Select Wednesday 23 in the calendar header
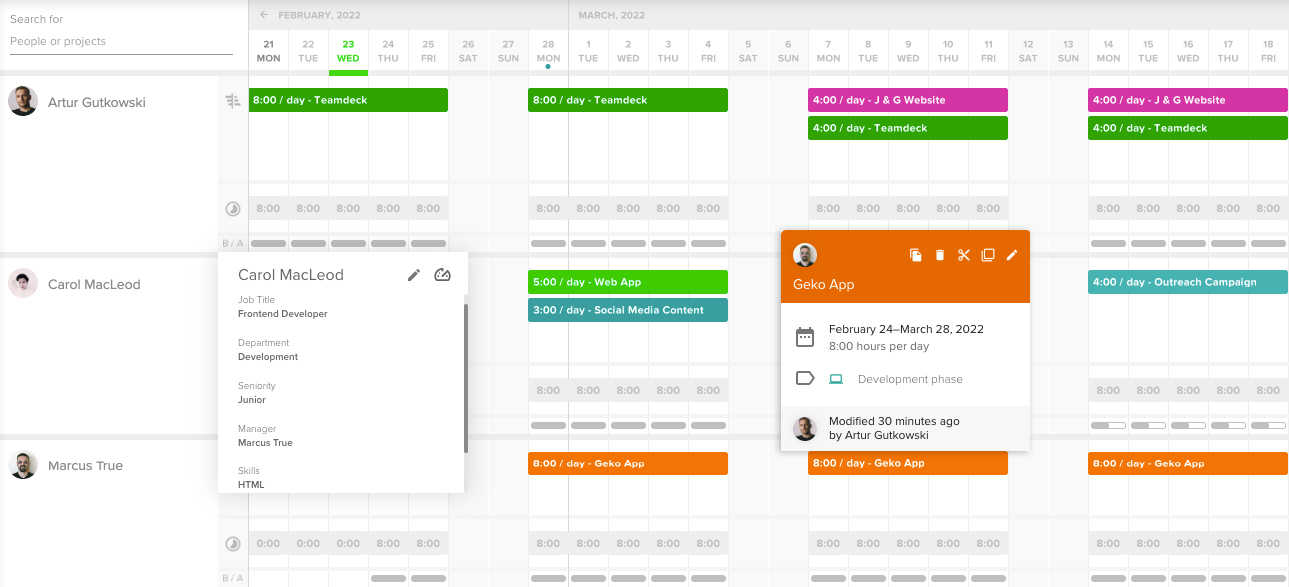Screen dimensions: 1289x587 [348, 51]
